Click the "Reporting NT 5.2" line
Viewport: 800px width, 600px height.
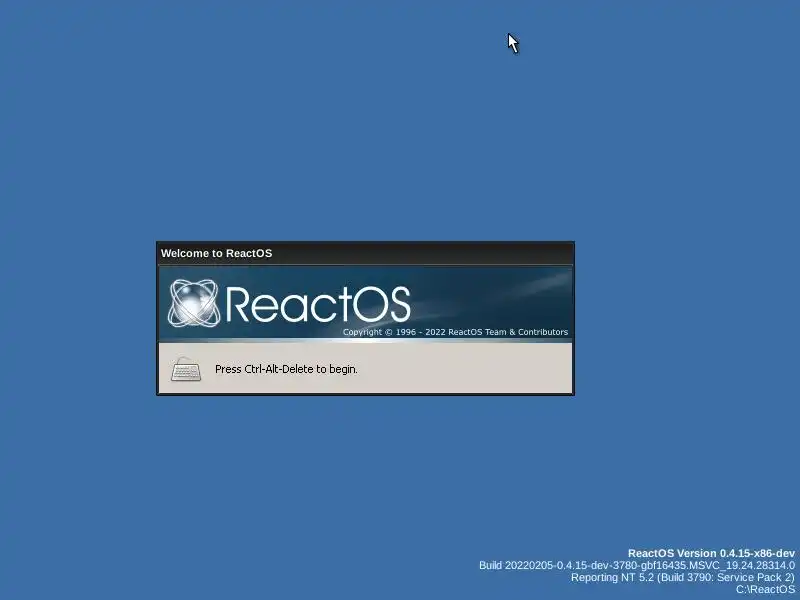tap(683, 578)
